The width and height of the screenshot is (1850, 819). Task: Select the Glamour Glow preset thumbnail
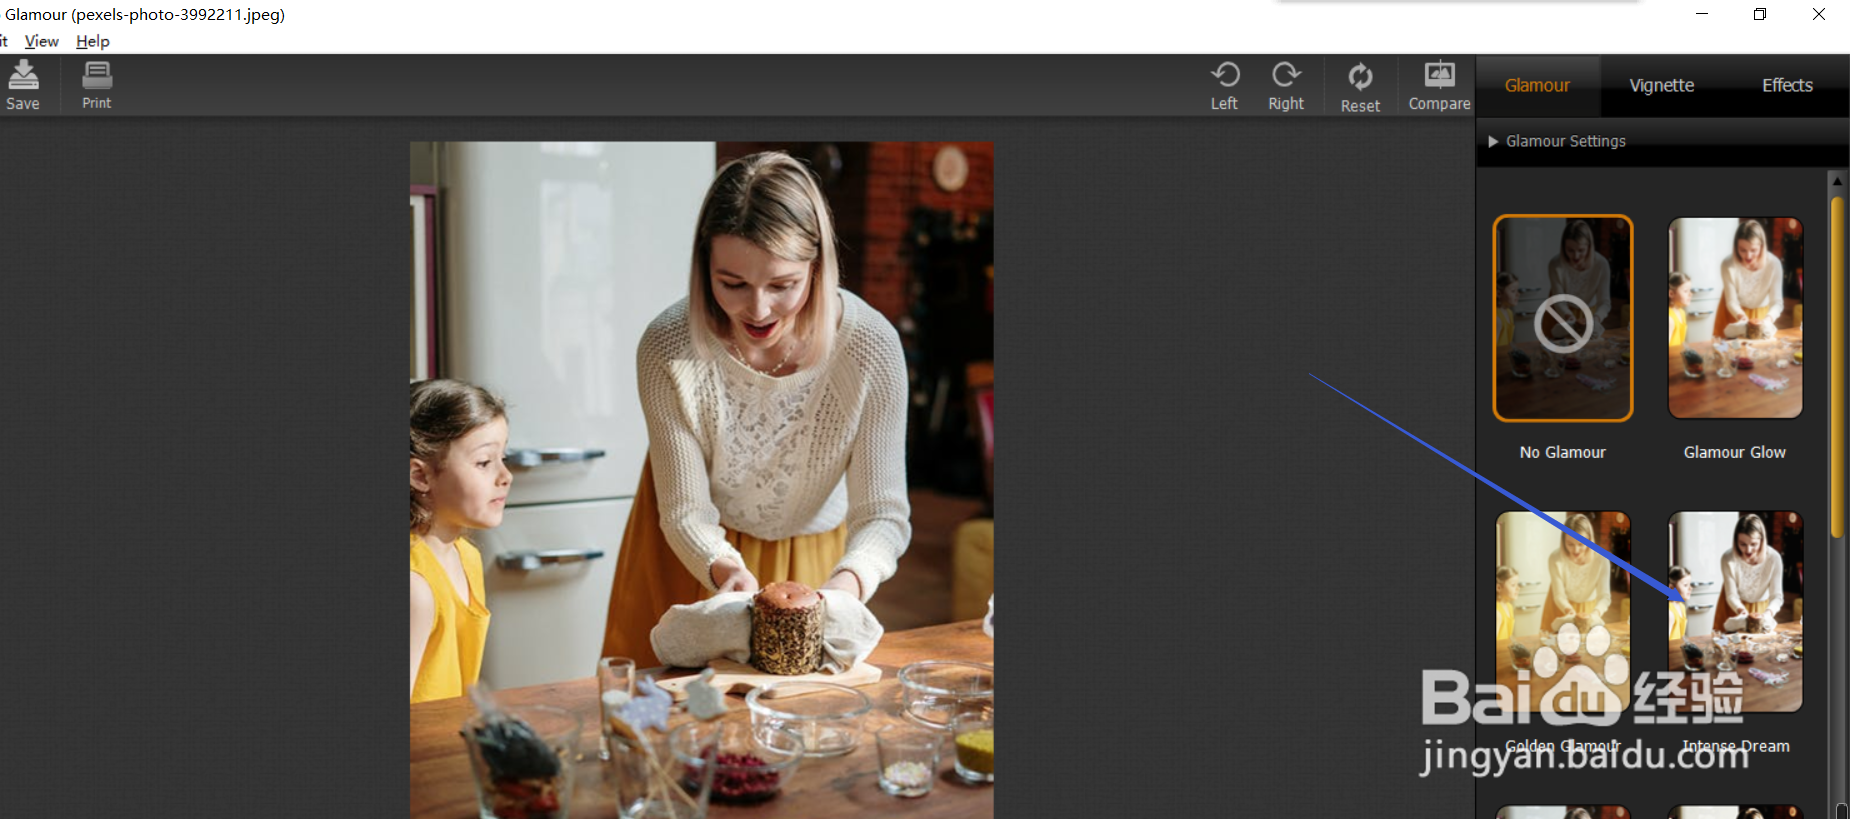[x=1735, y=318]
